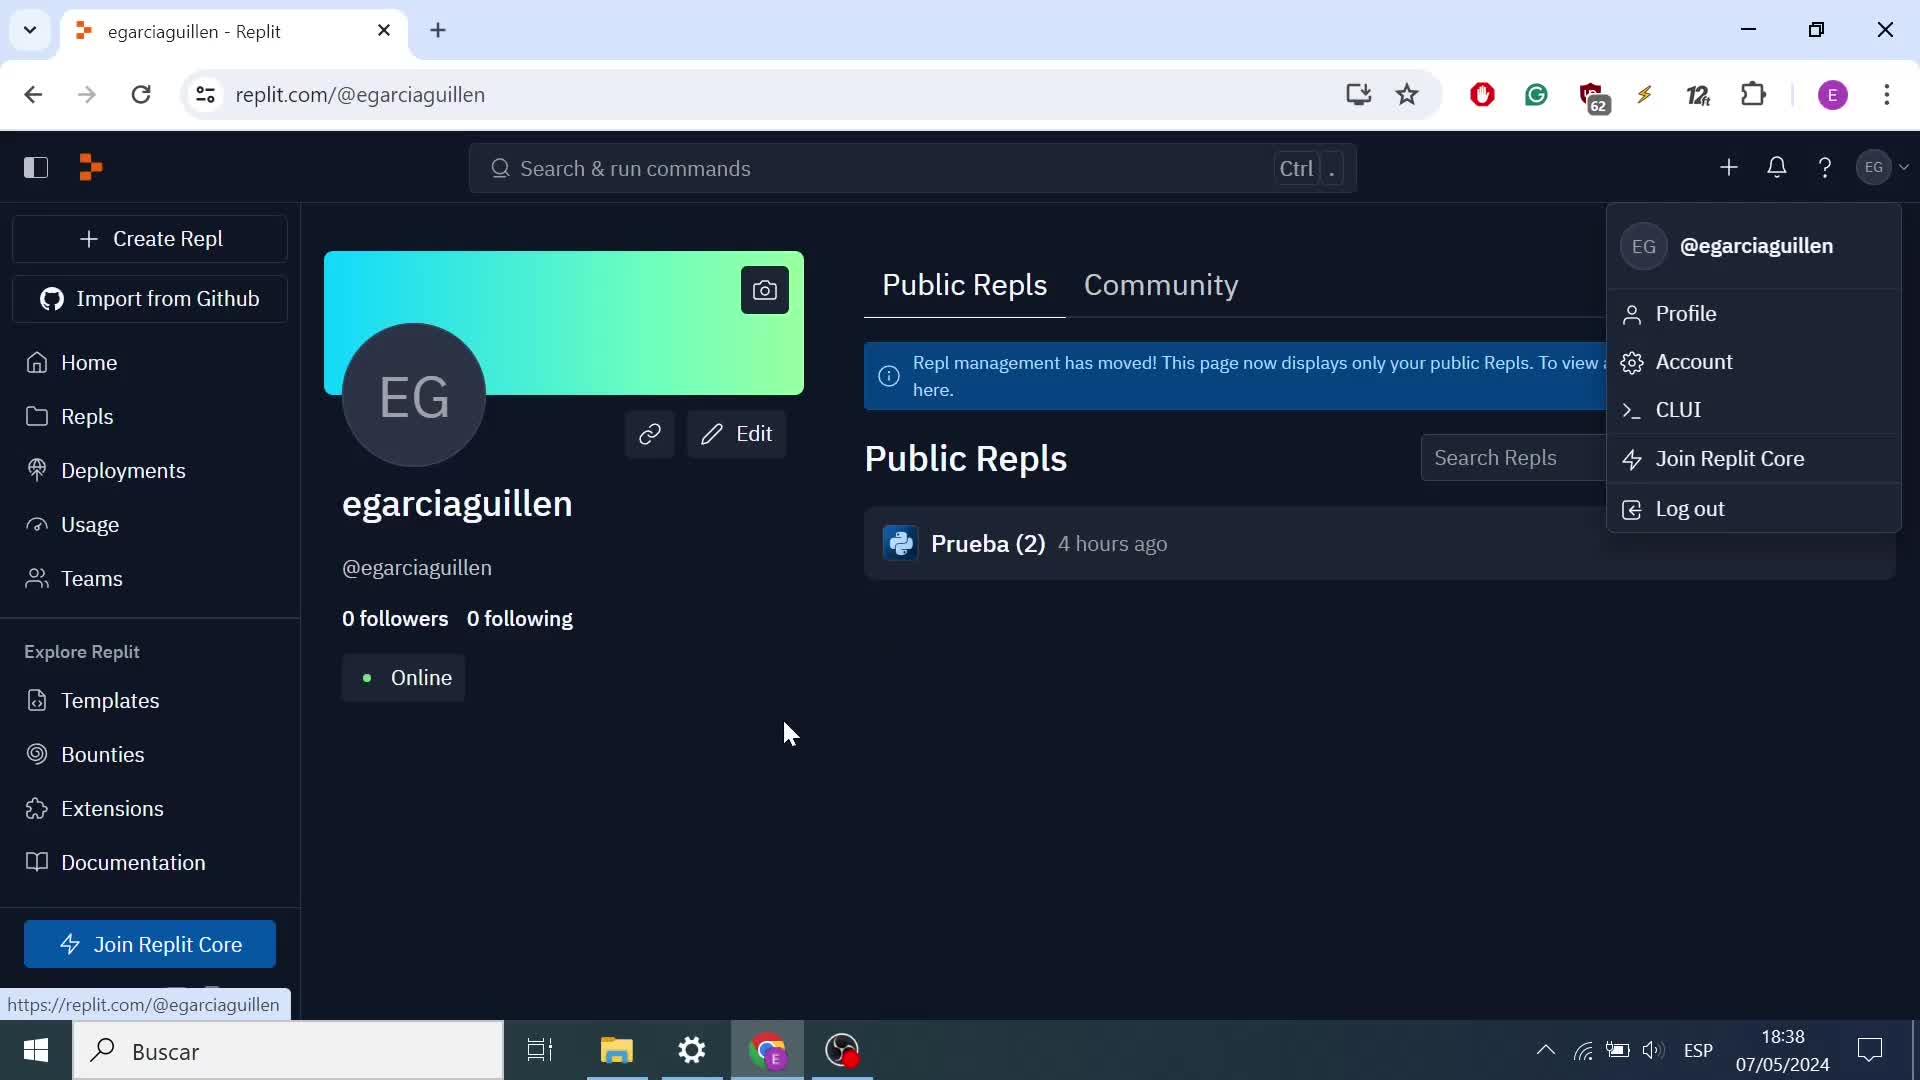Bookmark this page with star icon
The image size is (1920, 1080).
pyautogui.click(x=1407, y=95)
